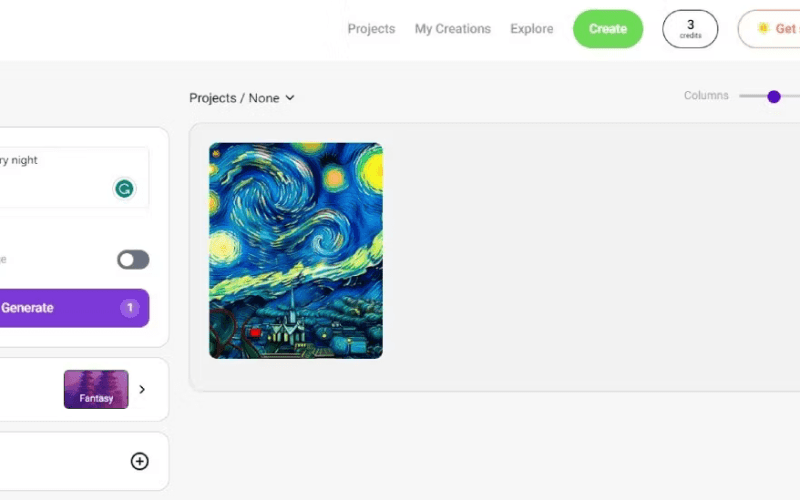The image size is (800, 500).
Task: Open the generated starry night image
Action: (x=296, y=251)
